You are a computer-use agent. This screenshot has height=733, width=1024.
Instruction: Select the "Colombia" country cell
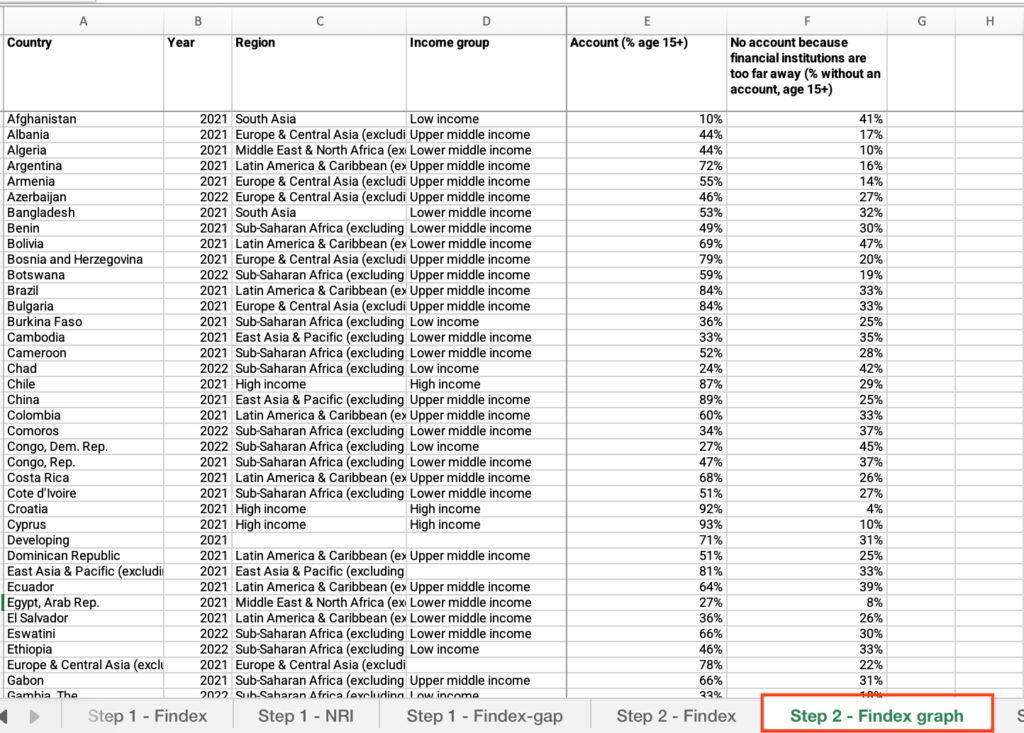(84, 415)
